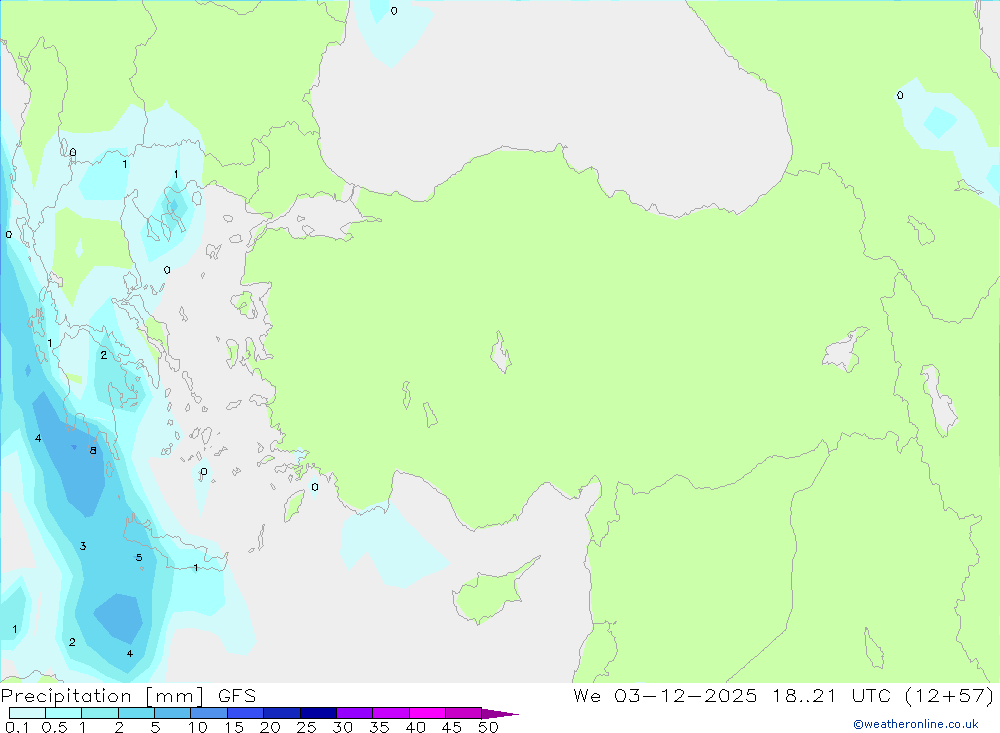The height and width of the screenshot is (733, 1000).
Task: Click the 'Precipitation [mm]' title text
Action: pos(102,696)
